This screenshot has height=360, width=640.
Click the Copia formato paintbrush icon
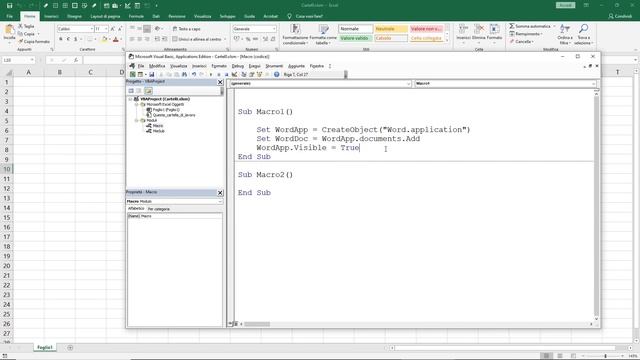pyautogui.click(x=21, y=42)
